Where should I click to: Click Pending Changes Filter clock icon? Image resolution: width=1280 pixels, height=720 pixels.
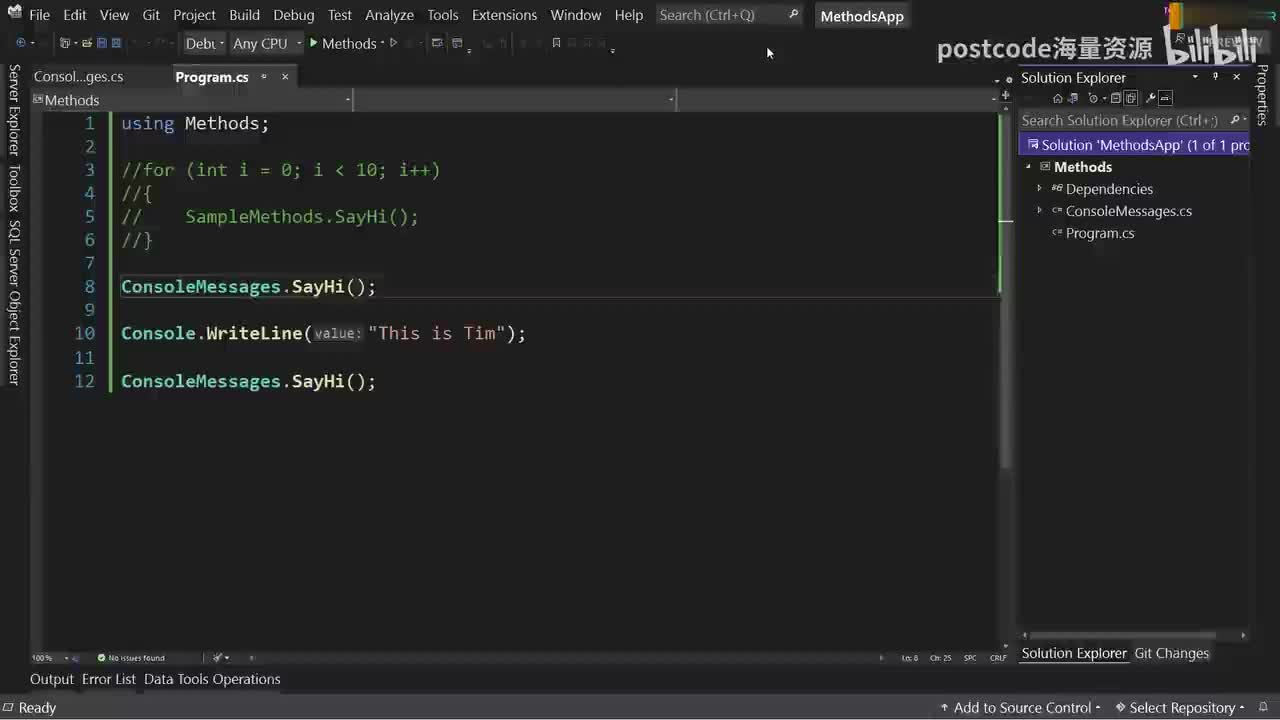pos(1094,98)
